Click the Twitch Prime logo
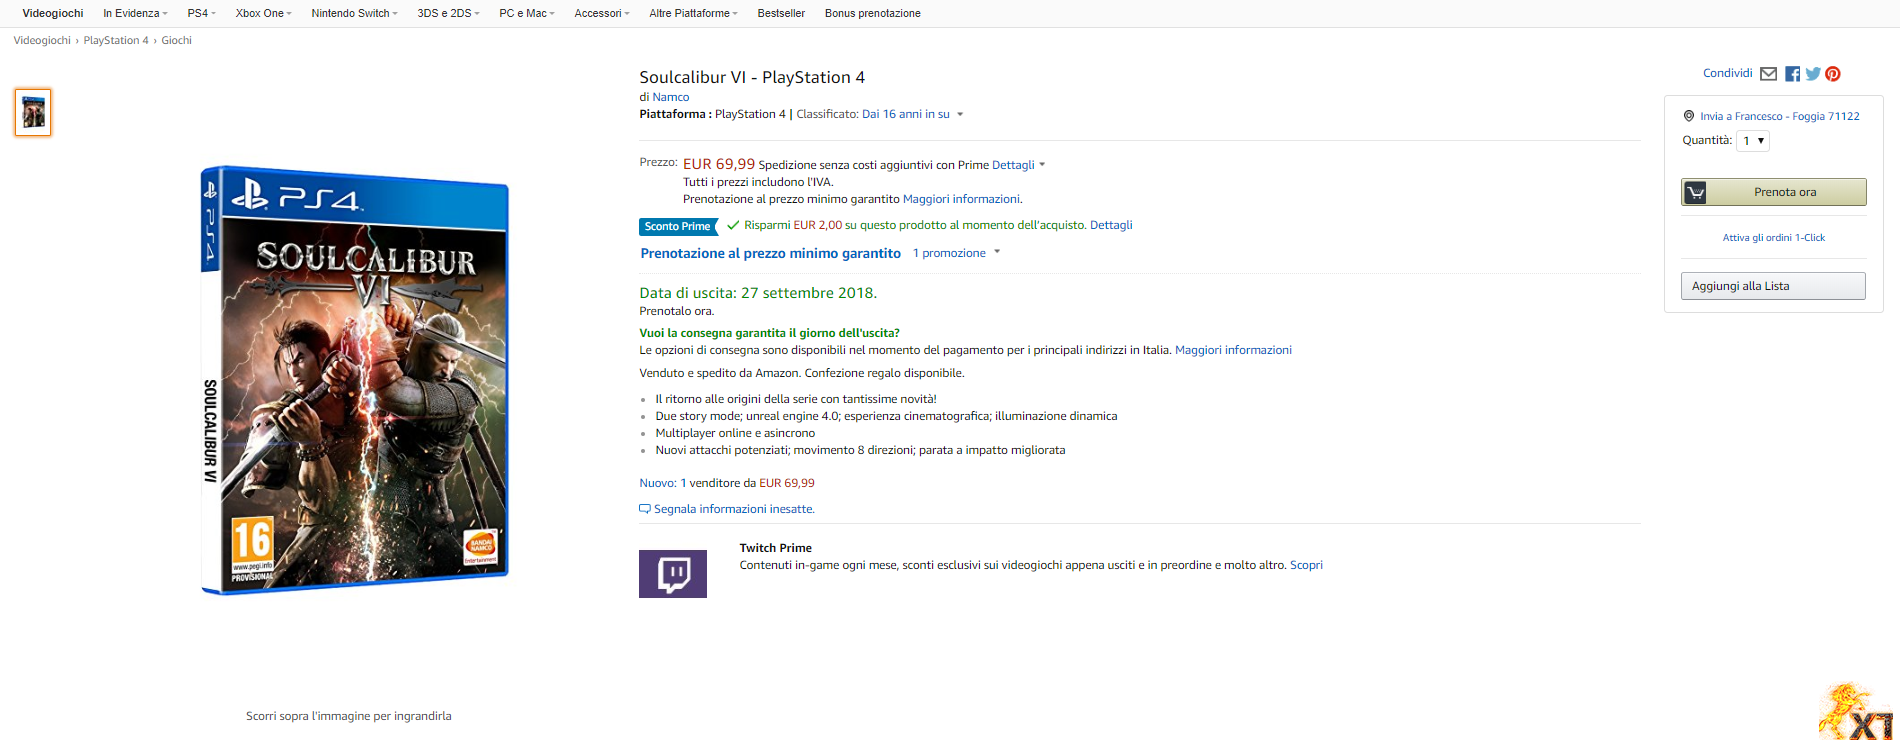Viewport: 1900px width, 747px height. (x=673, y=574)
